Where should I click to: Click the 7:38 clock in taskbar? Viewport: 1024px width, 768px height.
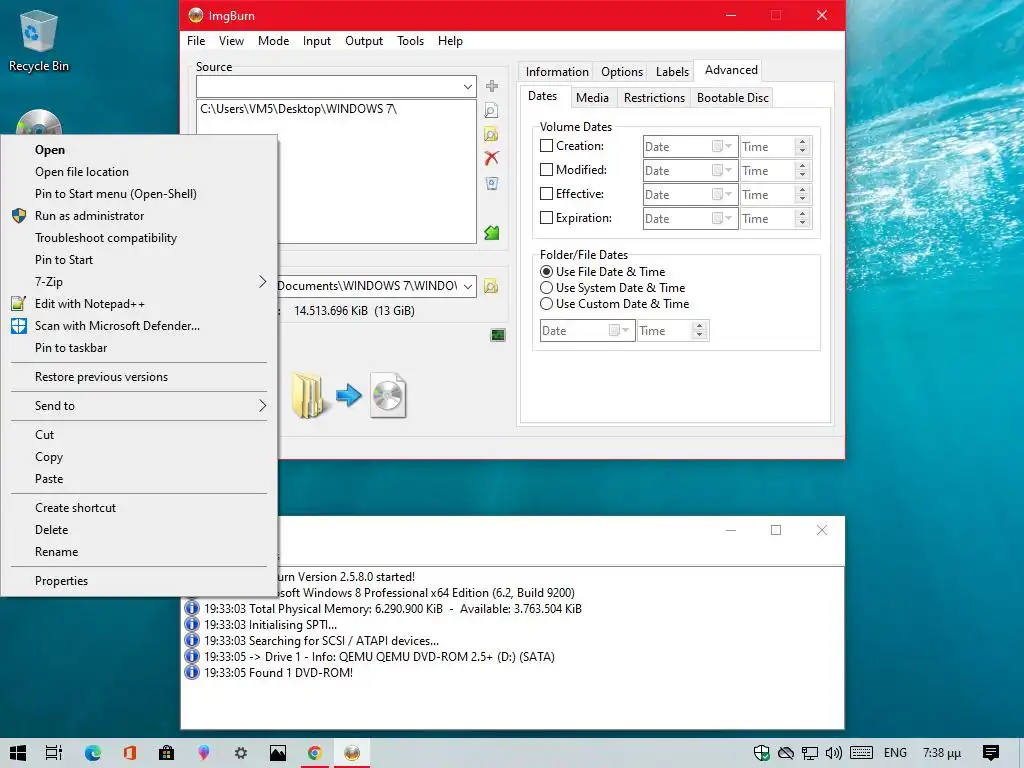click(x=942, y=753)
